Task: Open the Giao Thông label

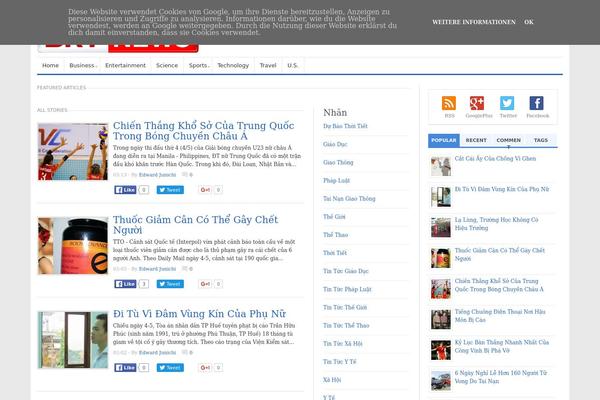Action: (338, 163)
